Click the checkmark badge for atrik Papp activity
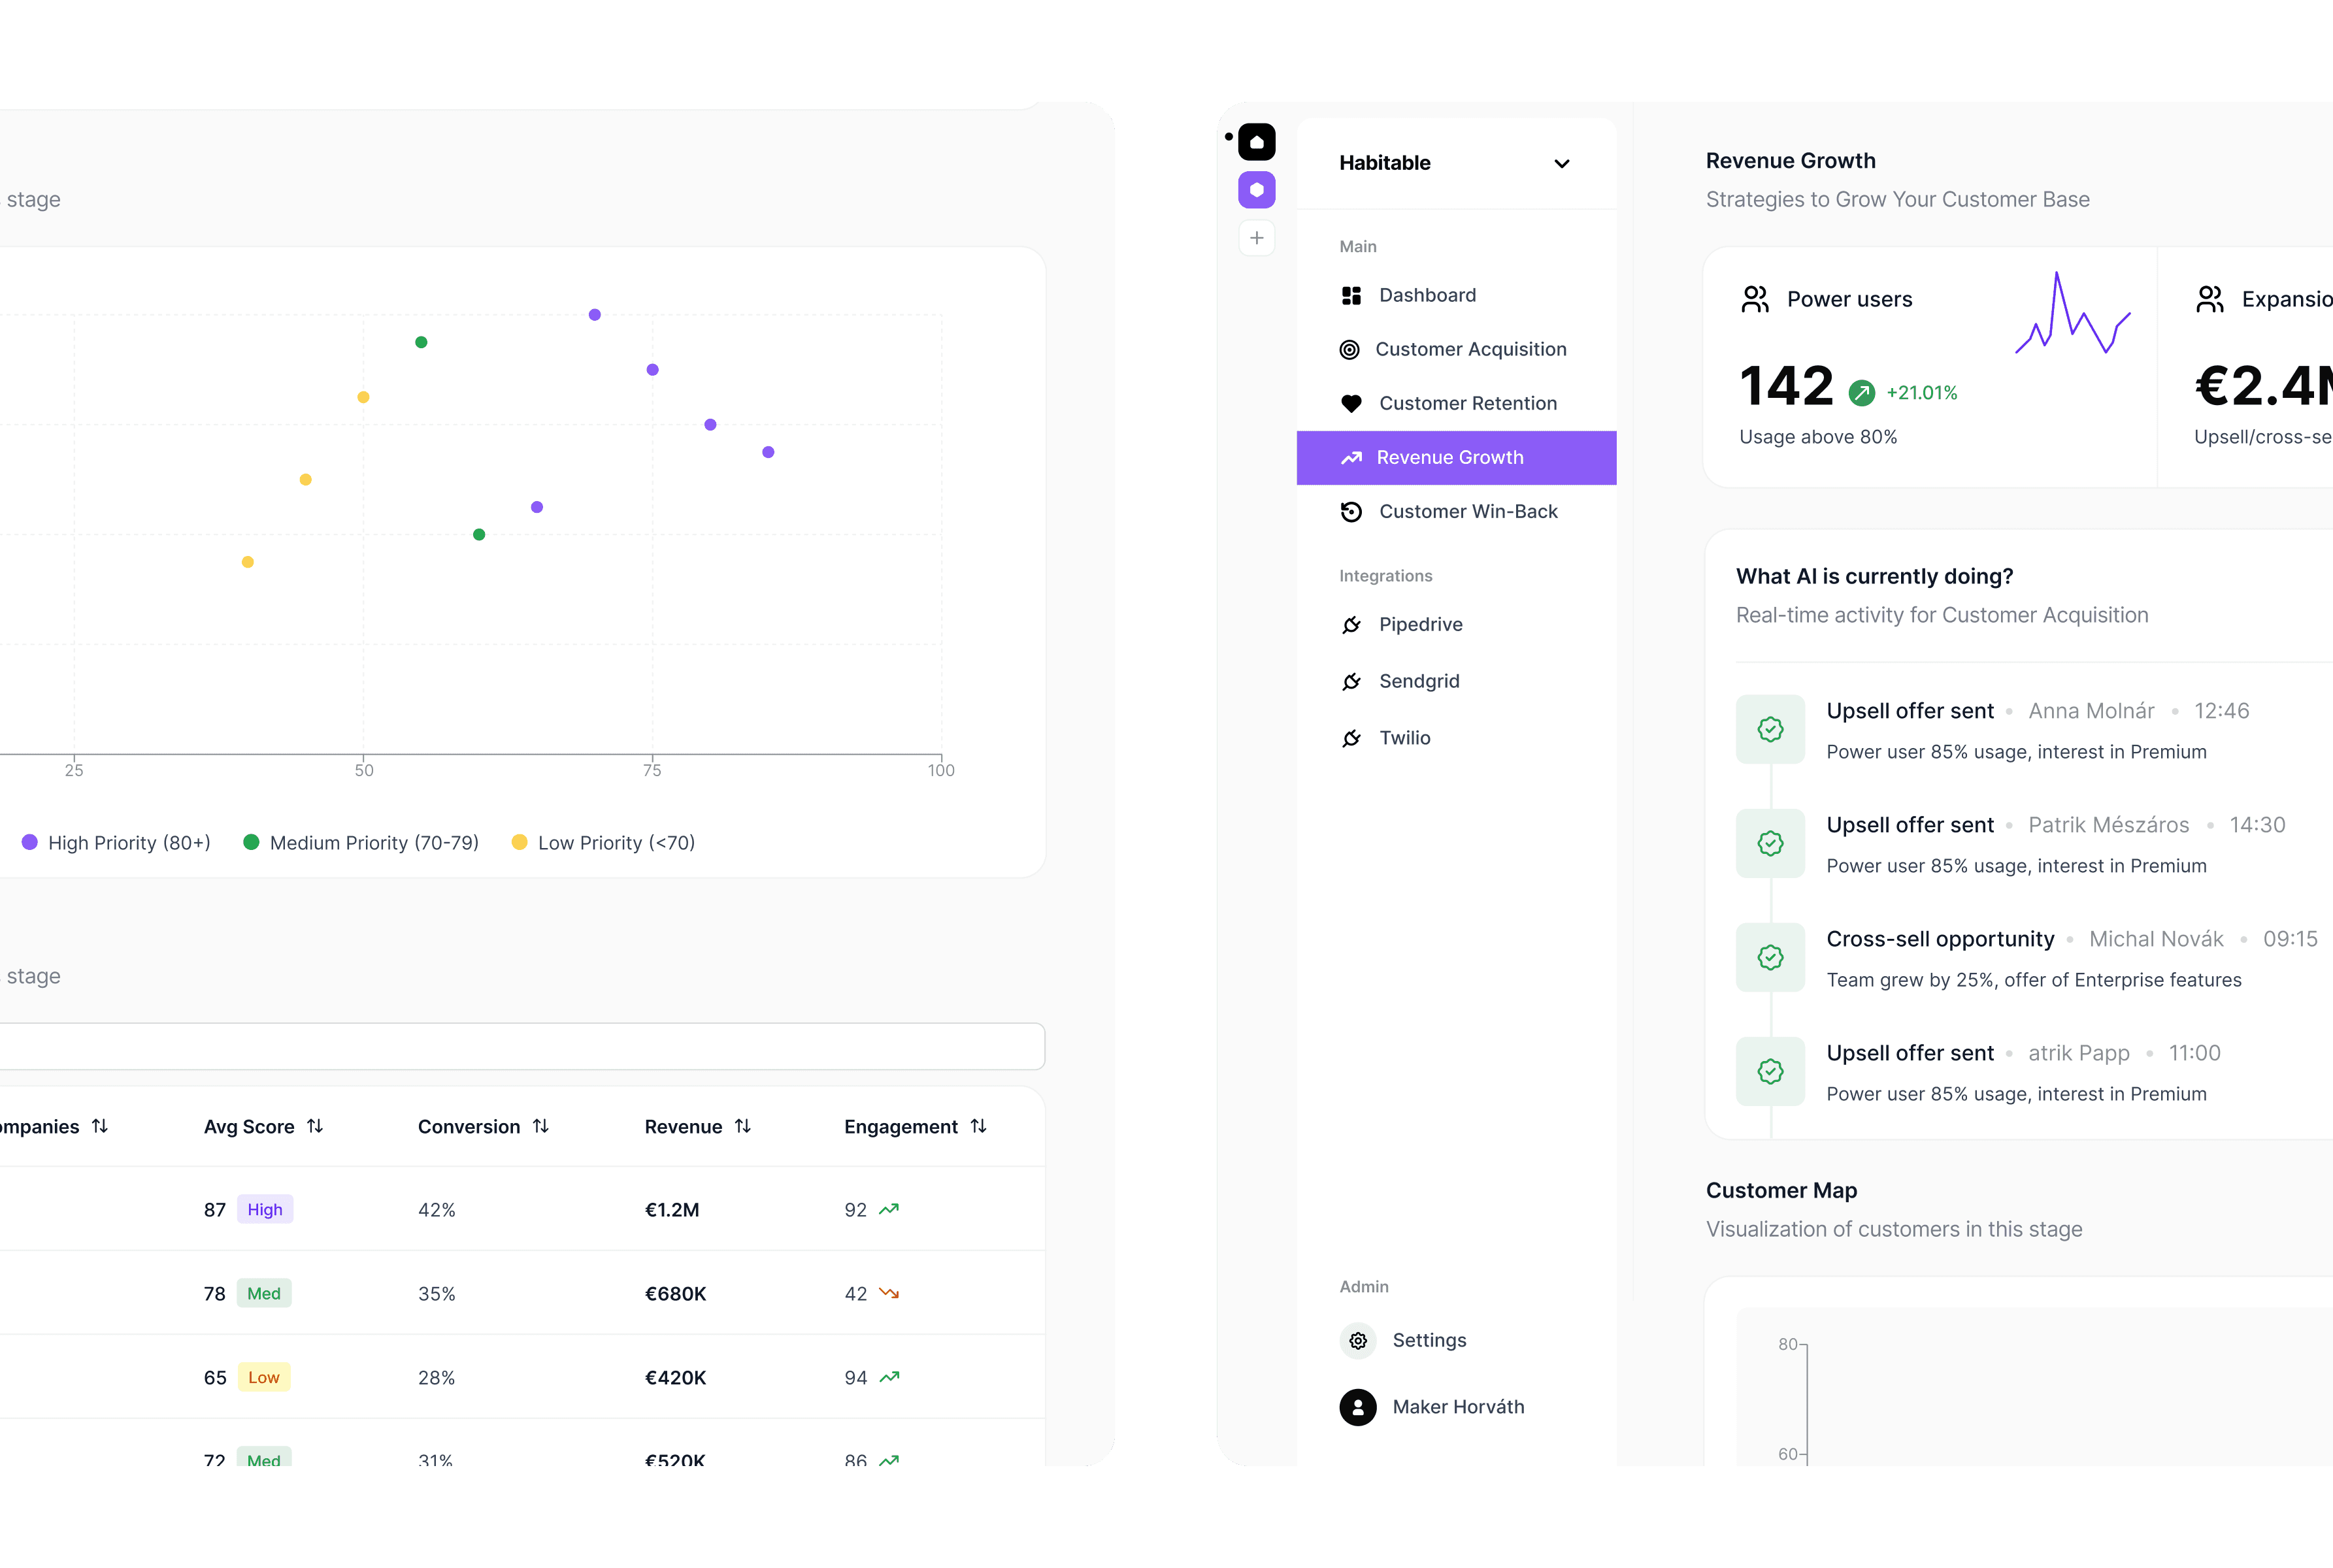This screenshot has height=1568, width=2333. (1770, 1072)
